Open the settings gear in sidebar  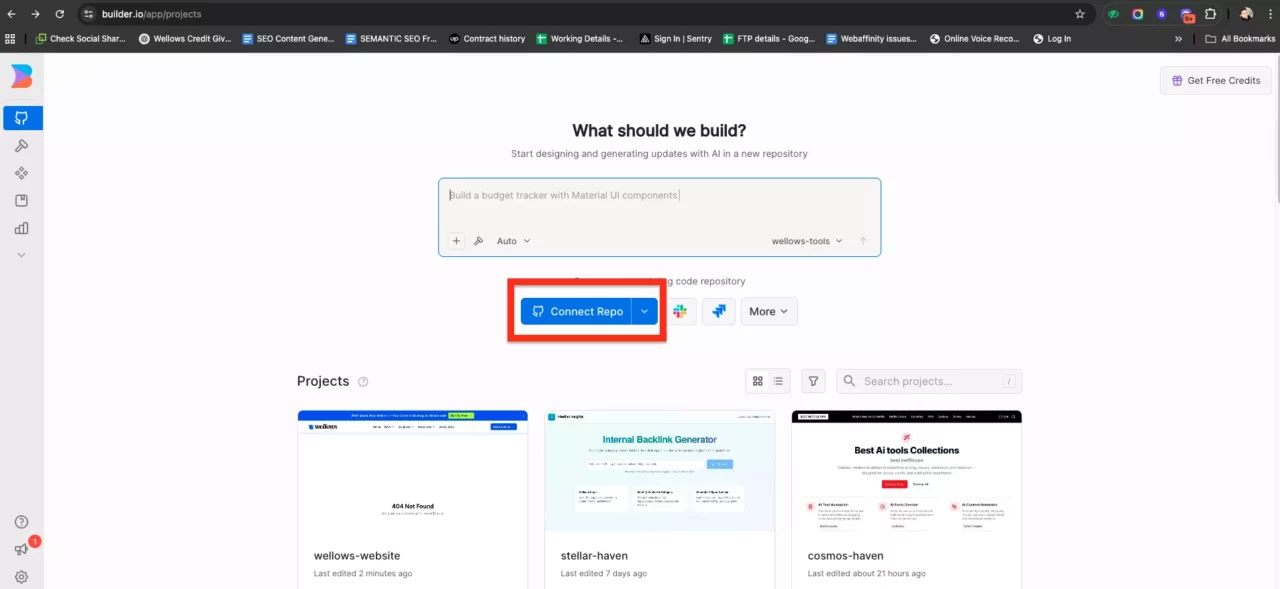click(21, 577)
